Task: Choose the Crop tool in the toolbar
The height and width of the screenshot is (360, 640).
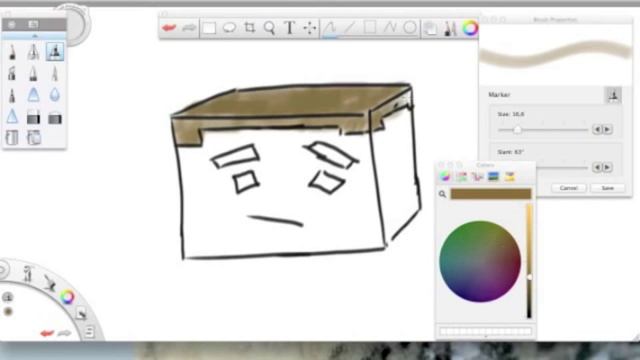Action: (249, 28)
